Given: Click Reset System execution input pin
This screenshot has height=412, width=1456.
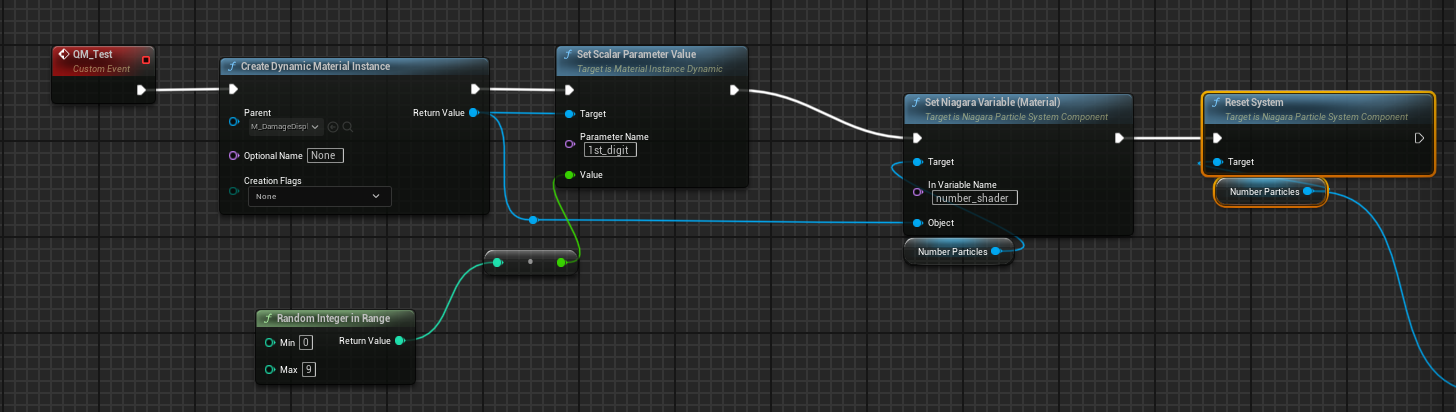Looking at the screenshot, I should pos(1217,138).
